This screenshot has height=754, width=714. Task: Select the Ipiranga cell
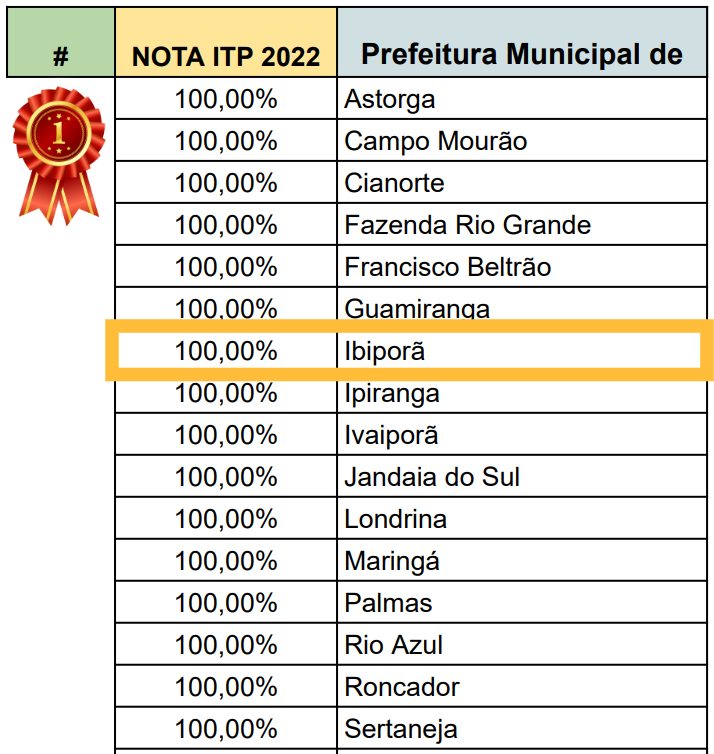point(522,394)
